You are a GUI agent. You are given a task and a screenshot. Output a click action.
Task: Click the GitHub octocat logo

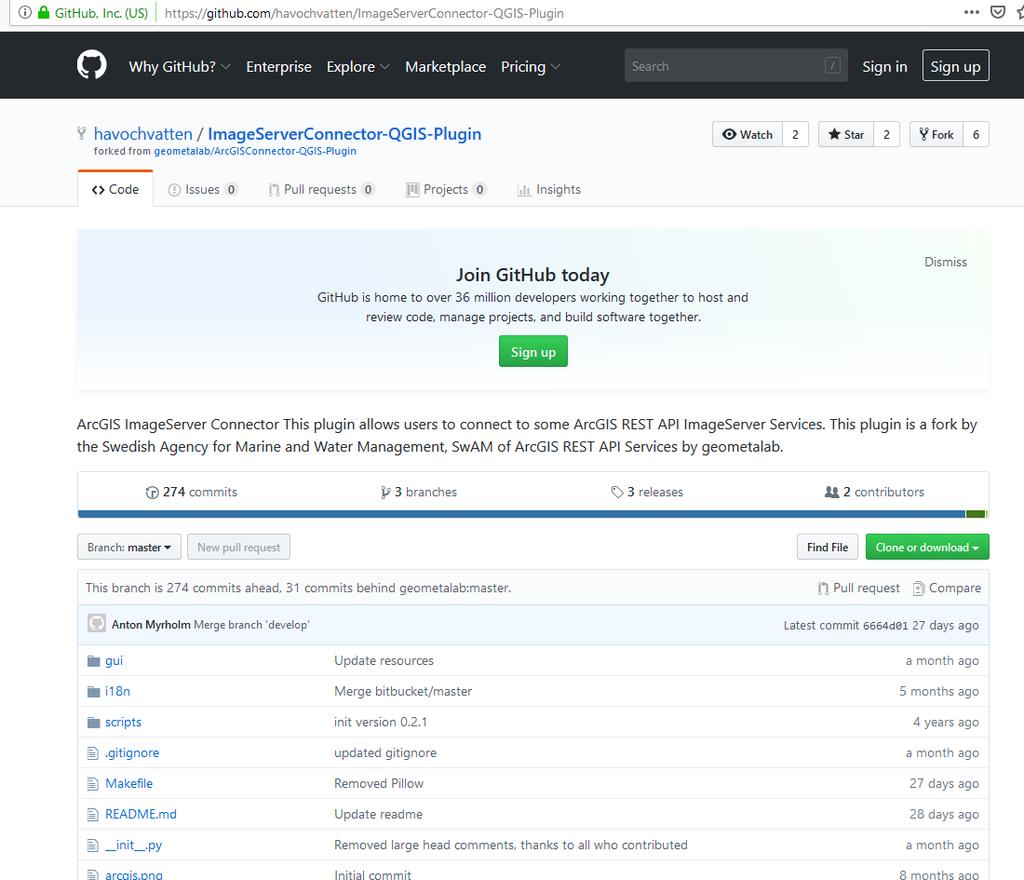tap(91, 65)
